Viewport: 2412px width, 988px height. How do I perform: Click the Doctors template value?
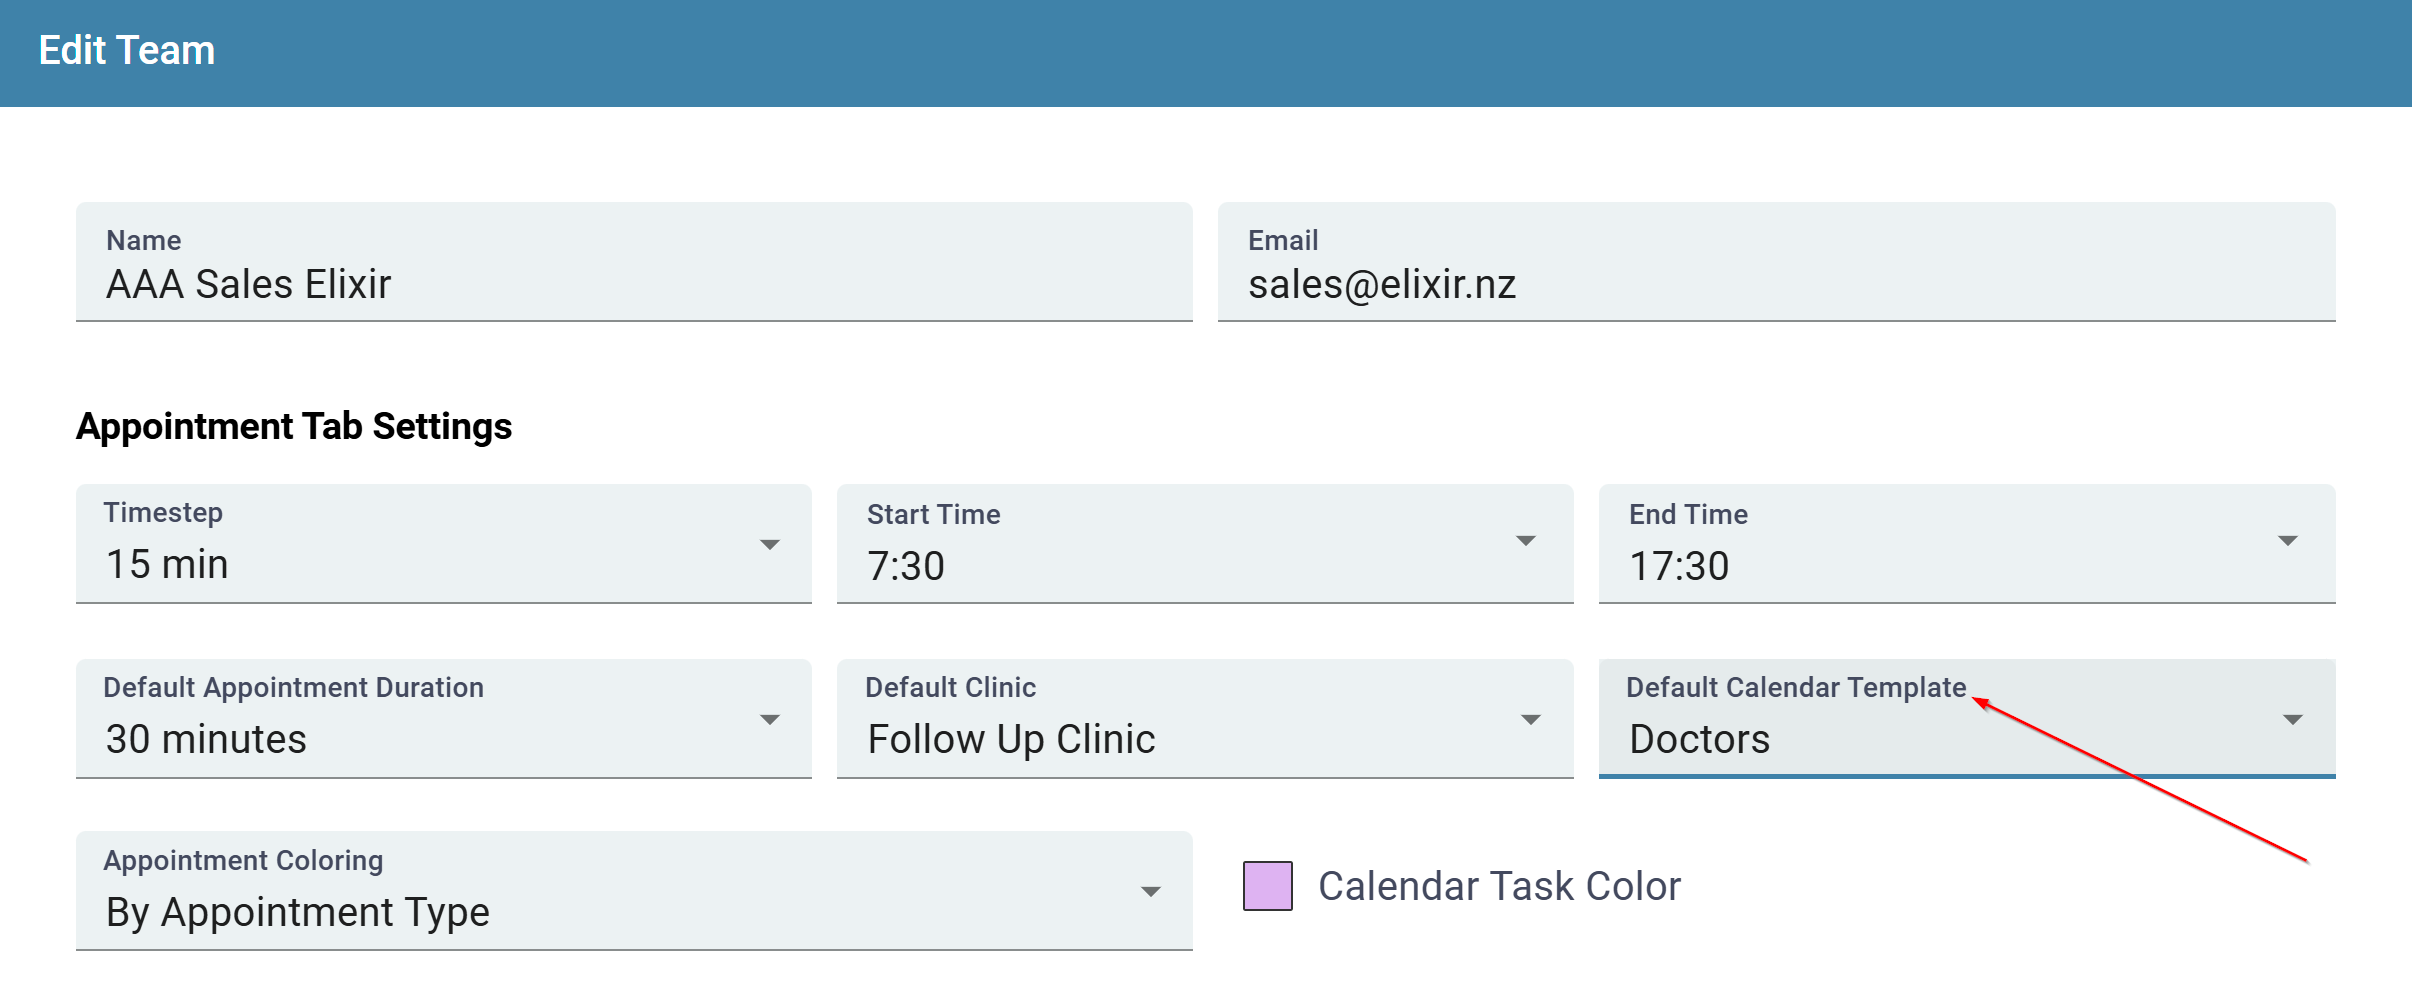(1698, 739)
